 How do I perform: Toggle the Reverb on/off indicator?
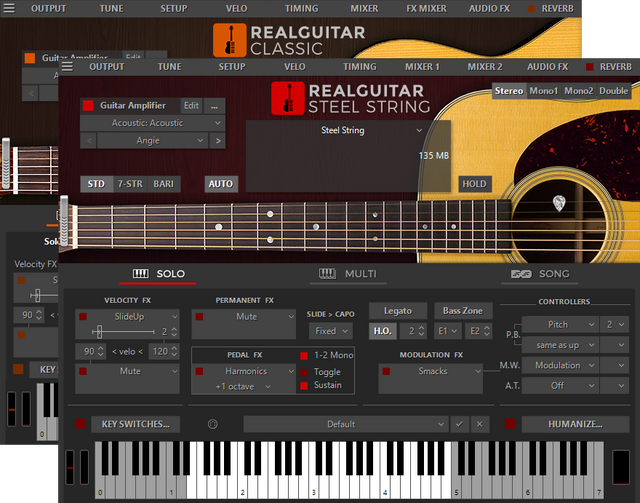click(x=590, y=67)
